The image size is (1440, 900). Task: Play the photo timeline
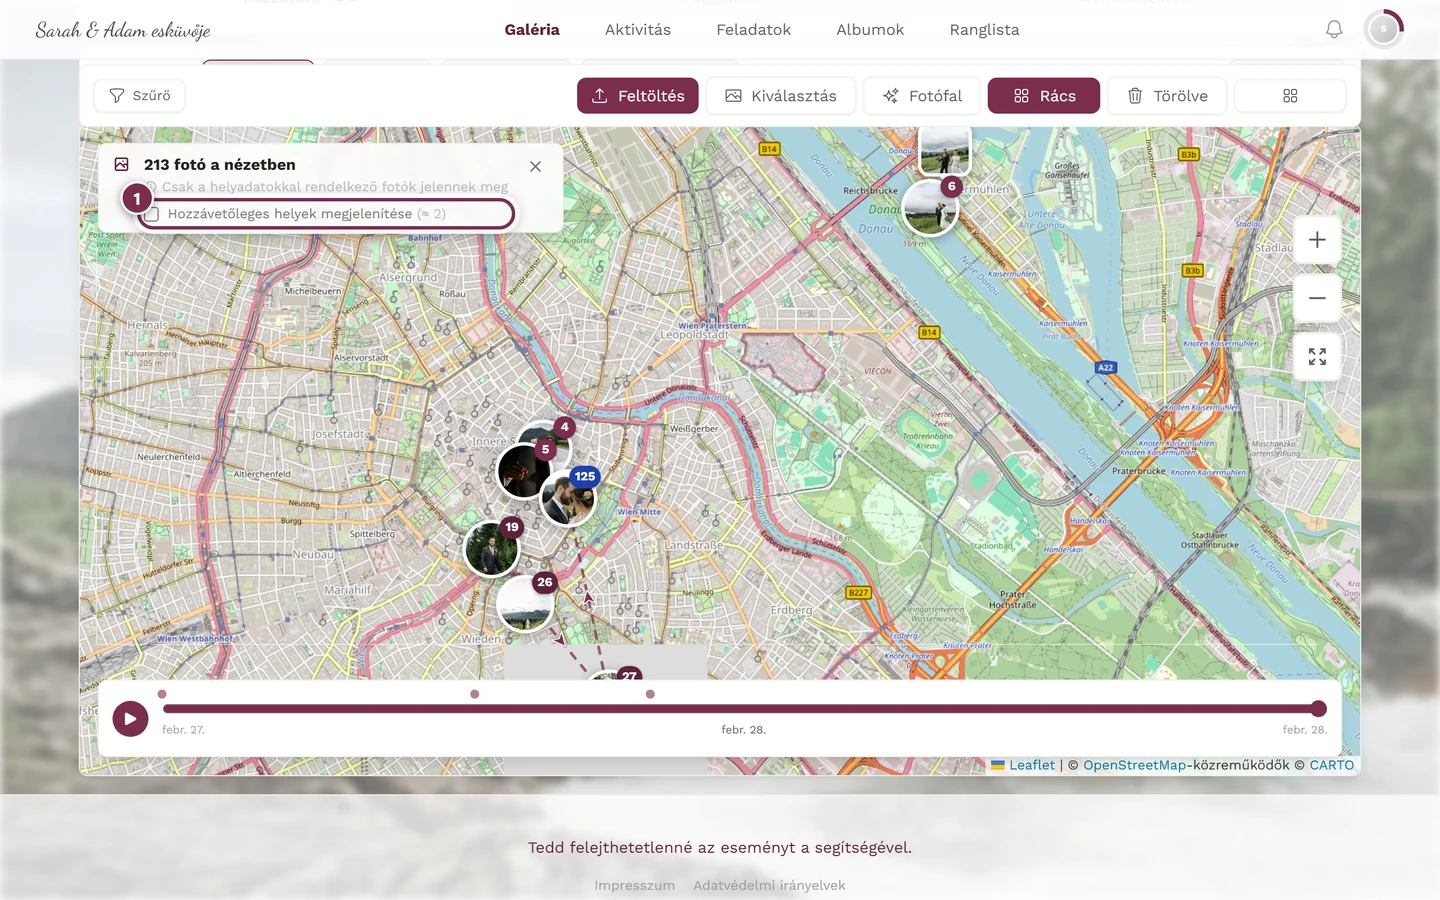click(x=130, y=718)
